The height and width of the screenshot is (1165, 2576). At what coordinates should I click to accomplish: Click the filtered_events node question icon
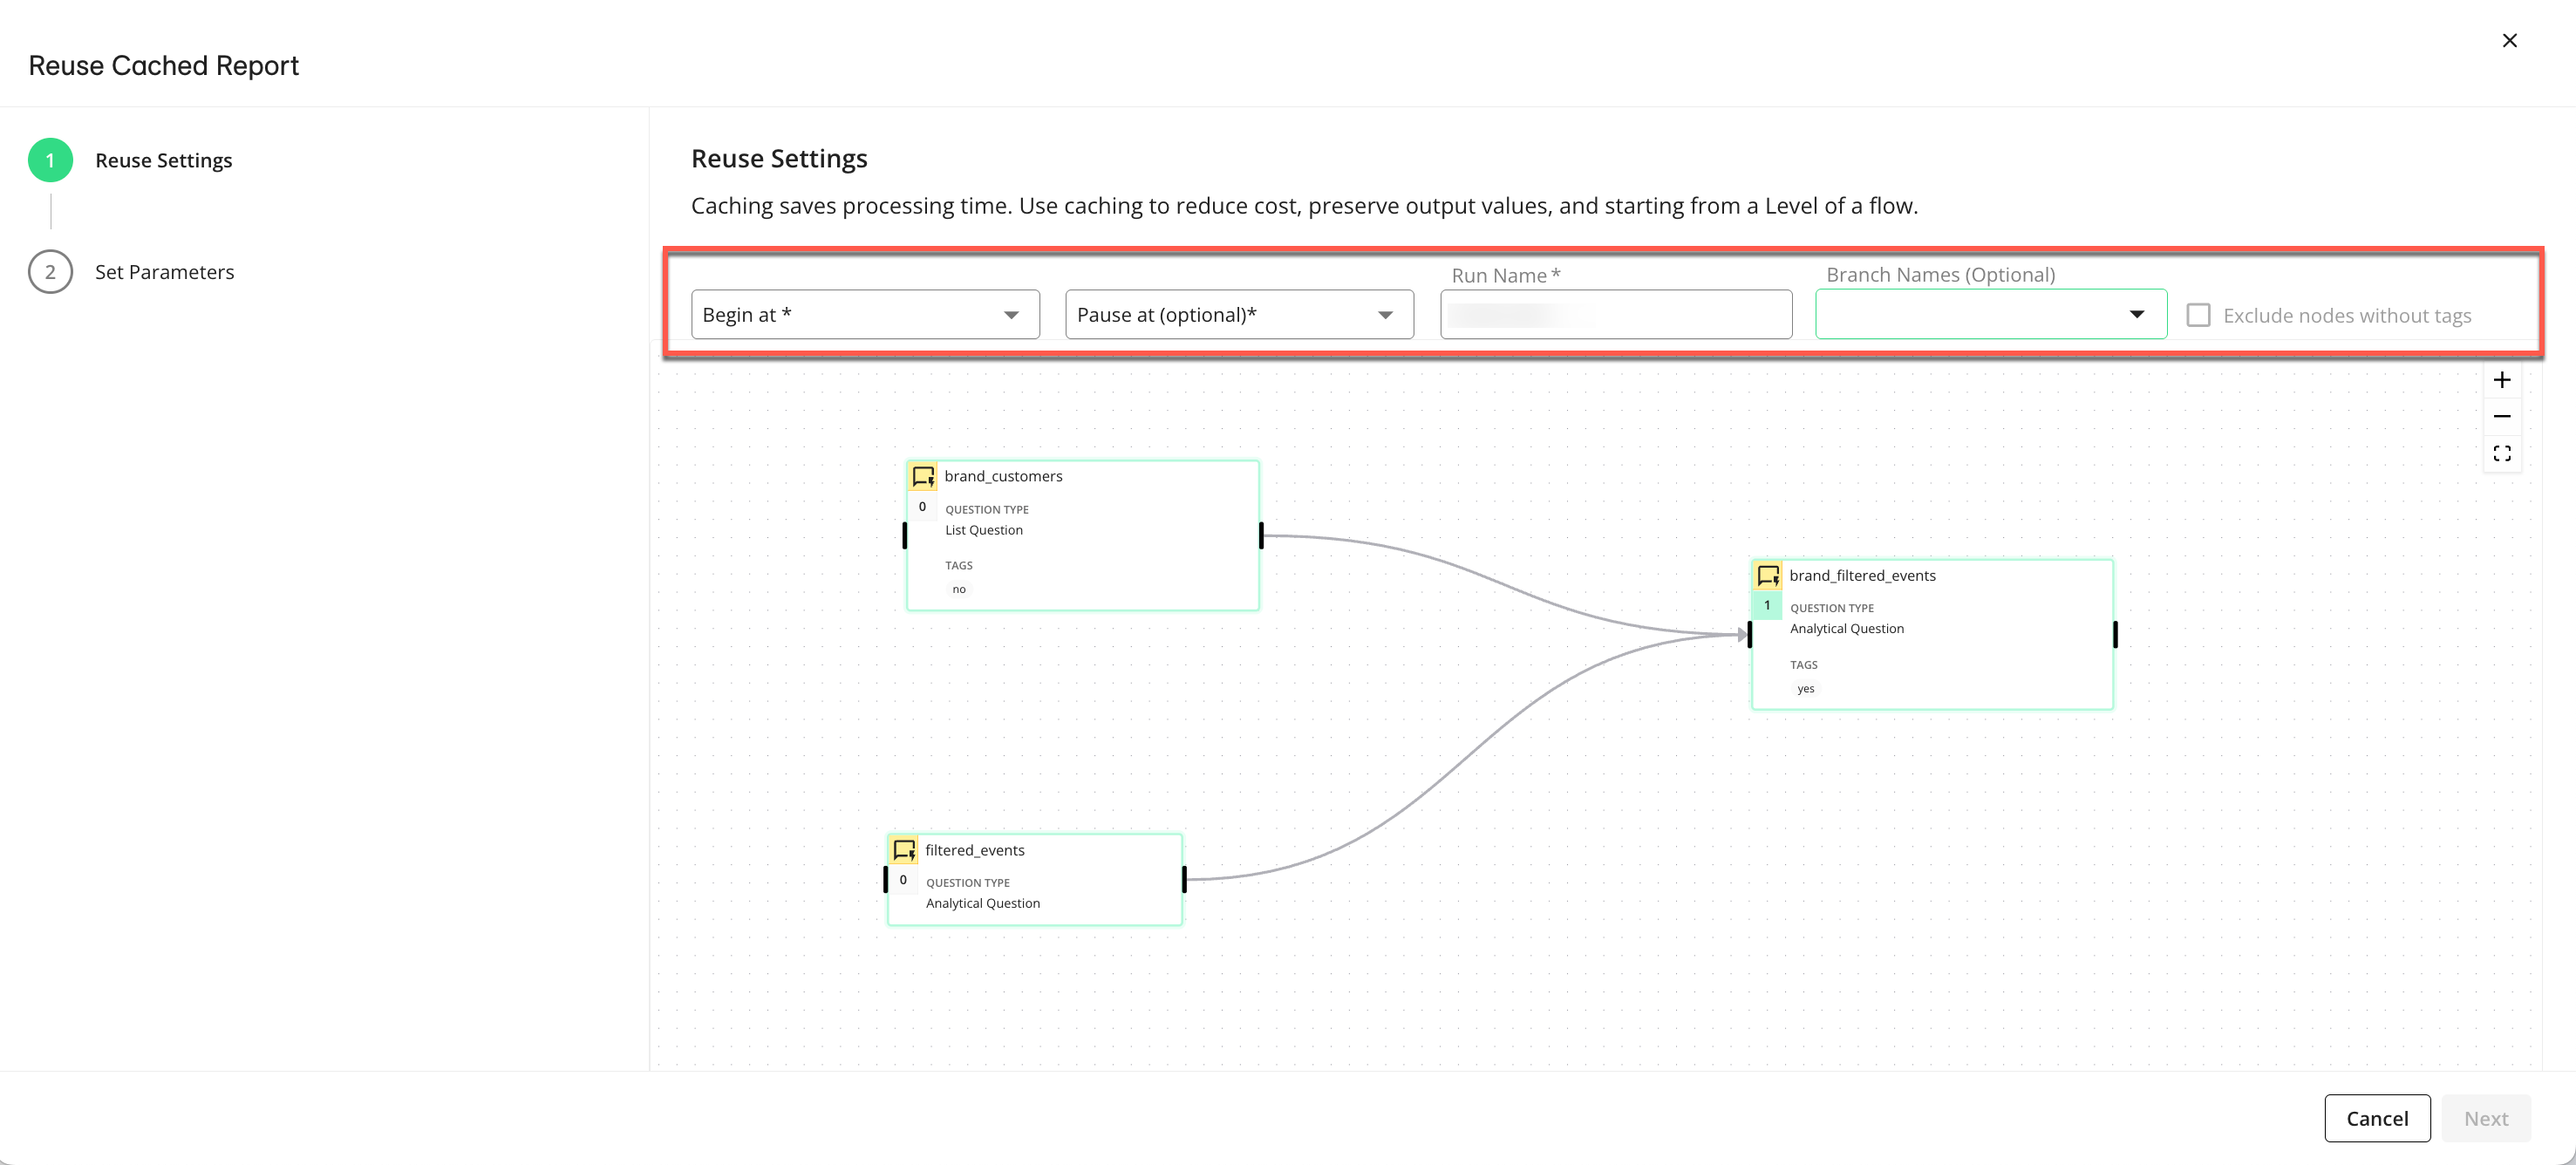click(903, 850)
